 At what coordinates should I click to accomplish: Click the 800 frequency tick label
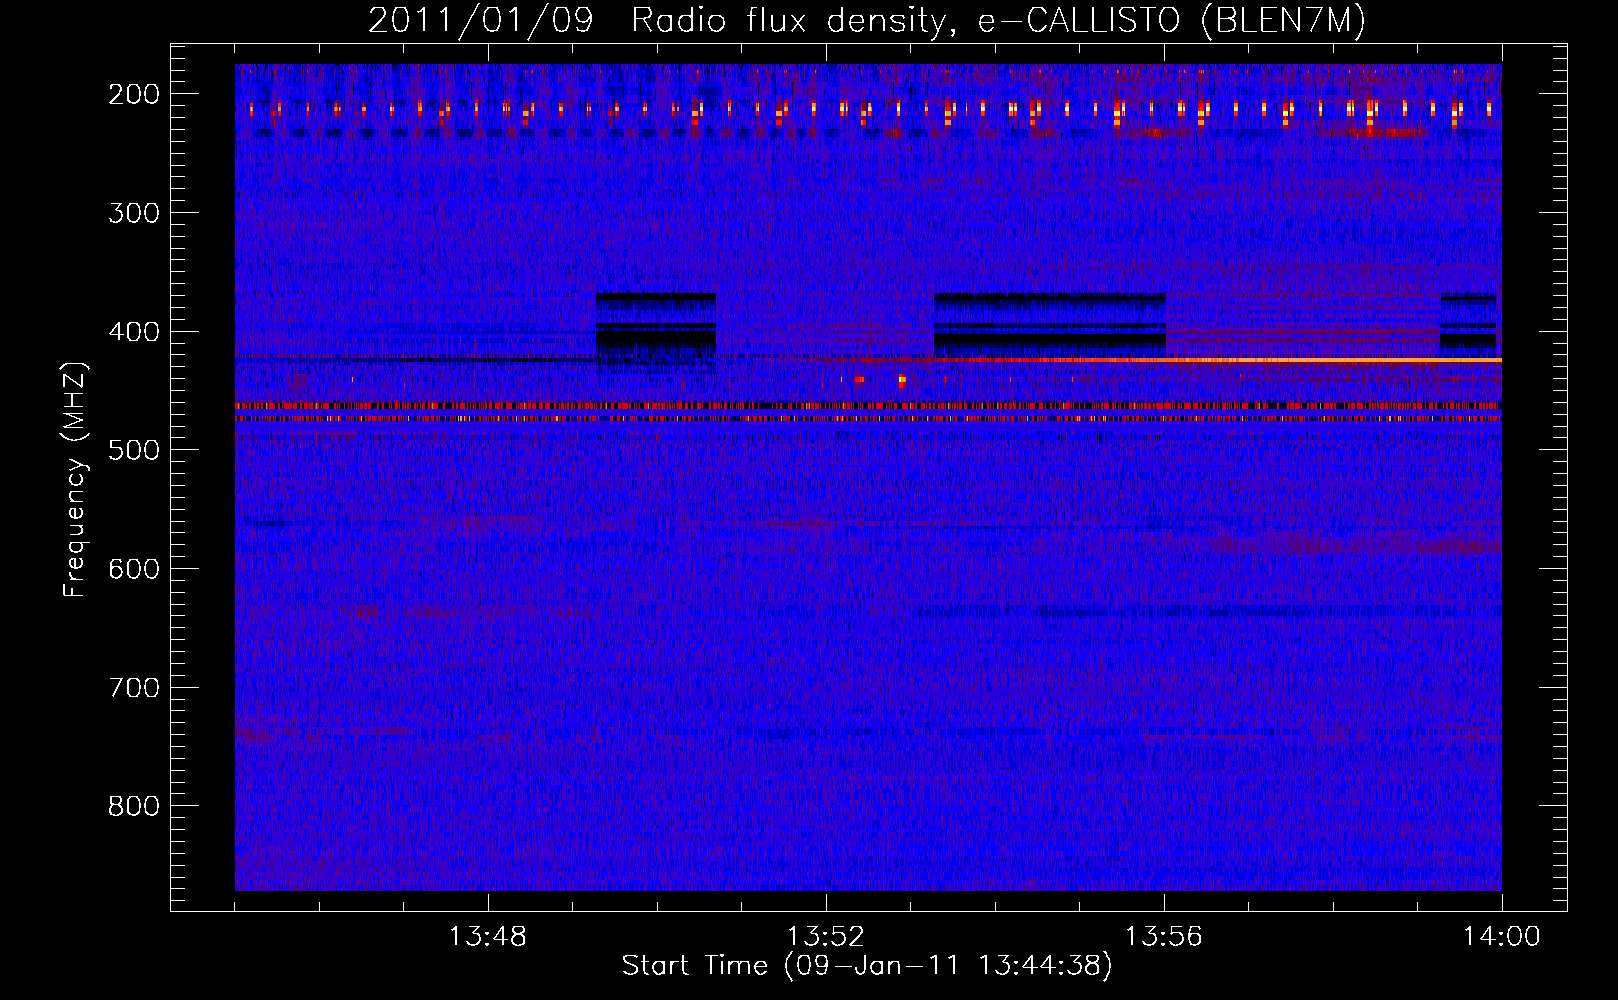click(x=134, y=806)
